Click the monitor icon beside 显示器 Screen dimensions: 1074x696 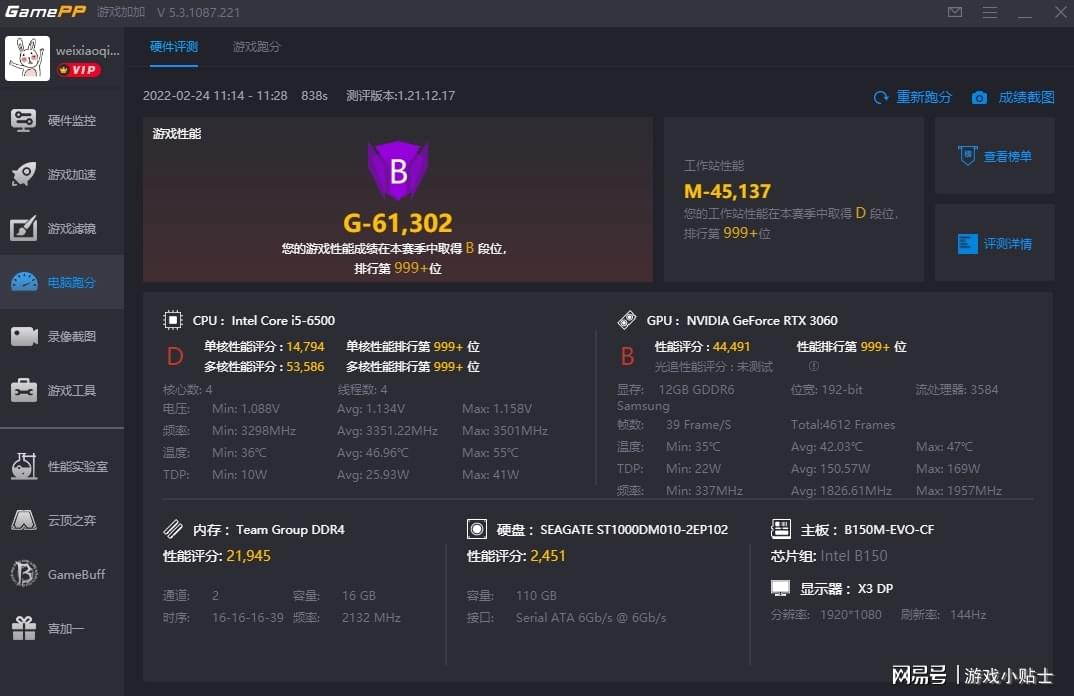point(780,588)
